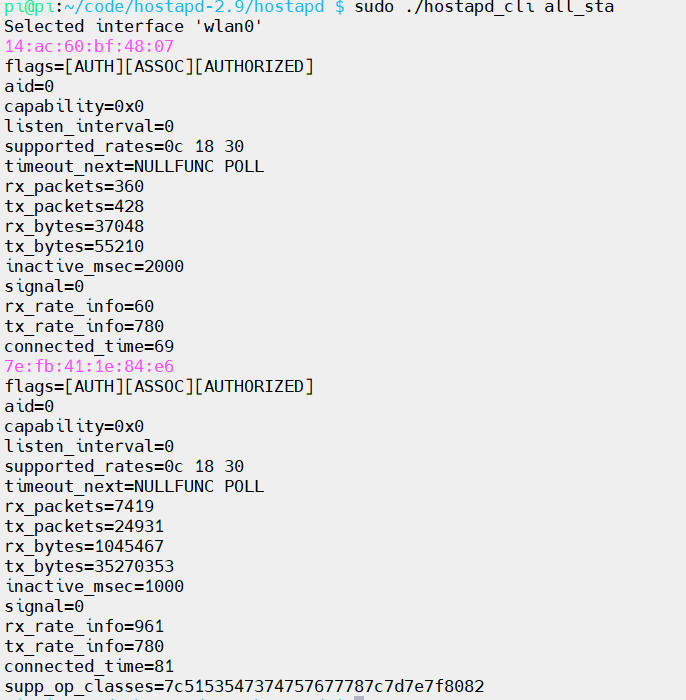Click the MAC address 7e:fb:41:1e:84:e6
686x700 pixels.
[89, 366]
